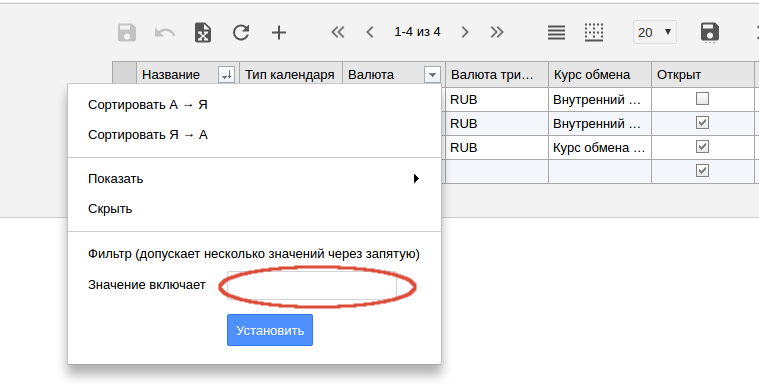Go to first page double-left arrows
This screenshot has width=759, height=391.
coord(337,32)
